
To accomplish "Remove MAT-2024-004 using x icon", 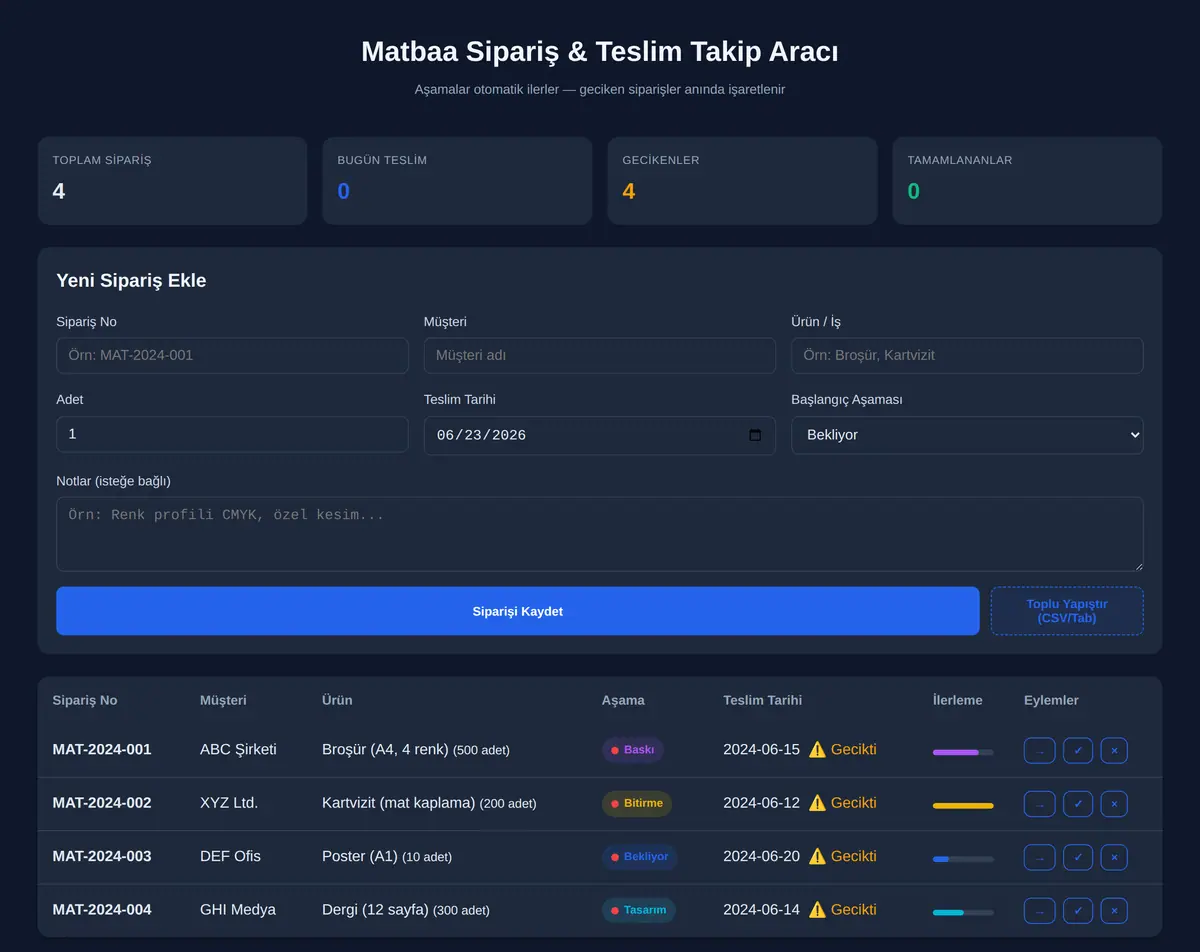I will pos(1114,911).
